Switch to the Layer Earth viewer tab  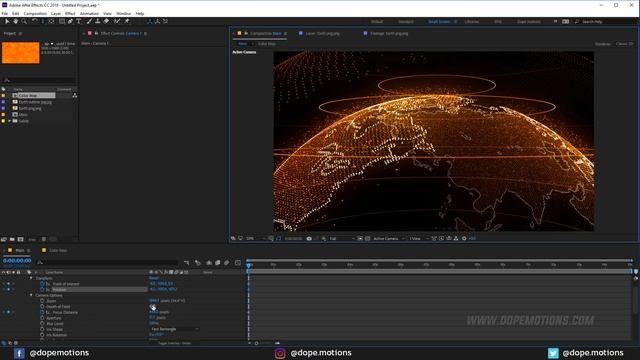322,33
